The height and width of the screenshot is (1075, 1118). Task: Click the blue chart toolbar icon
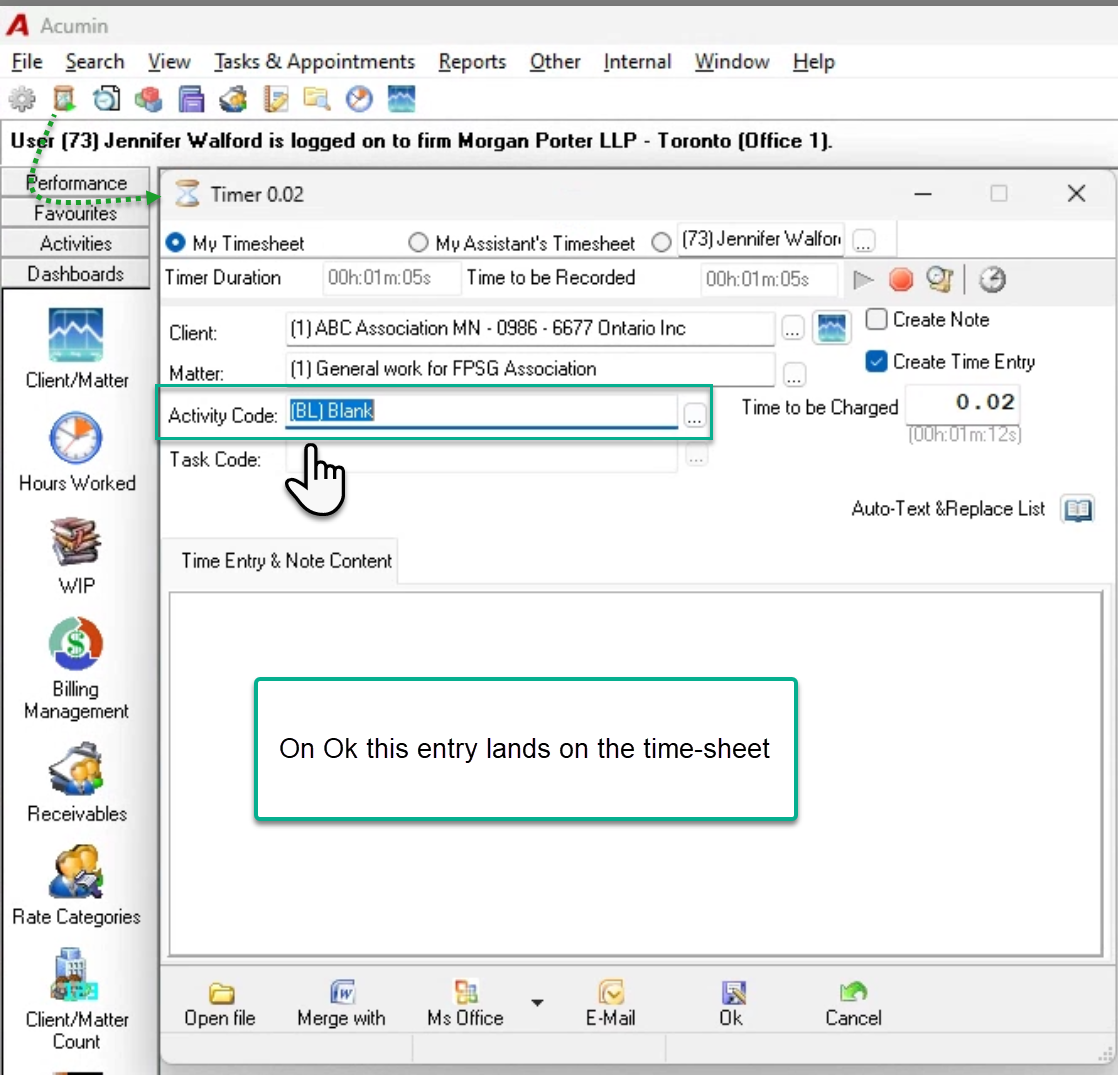click(x=401, y=98)
